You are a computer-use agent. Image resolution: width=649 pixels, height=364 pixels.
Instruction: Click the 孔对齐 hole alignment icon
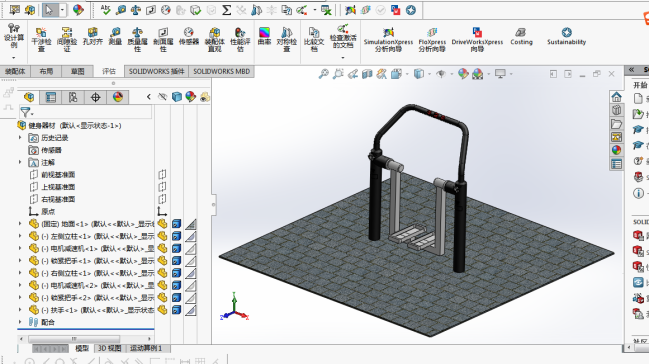coord(93,36)
